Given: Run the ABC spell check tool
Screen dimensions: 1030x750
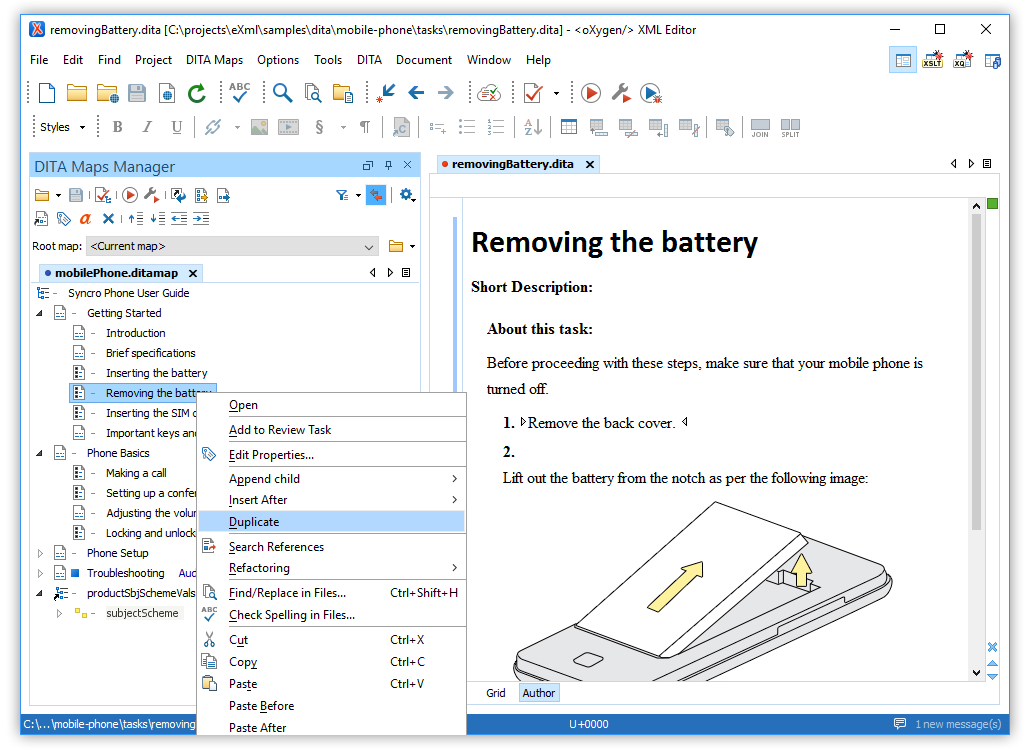Looking at the screenshot, I should [240, 93].
